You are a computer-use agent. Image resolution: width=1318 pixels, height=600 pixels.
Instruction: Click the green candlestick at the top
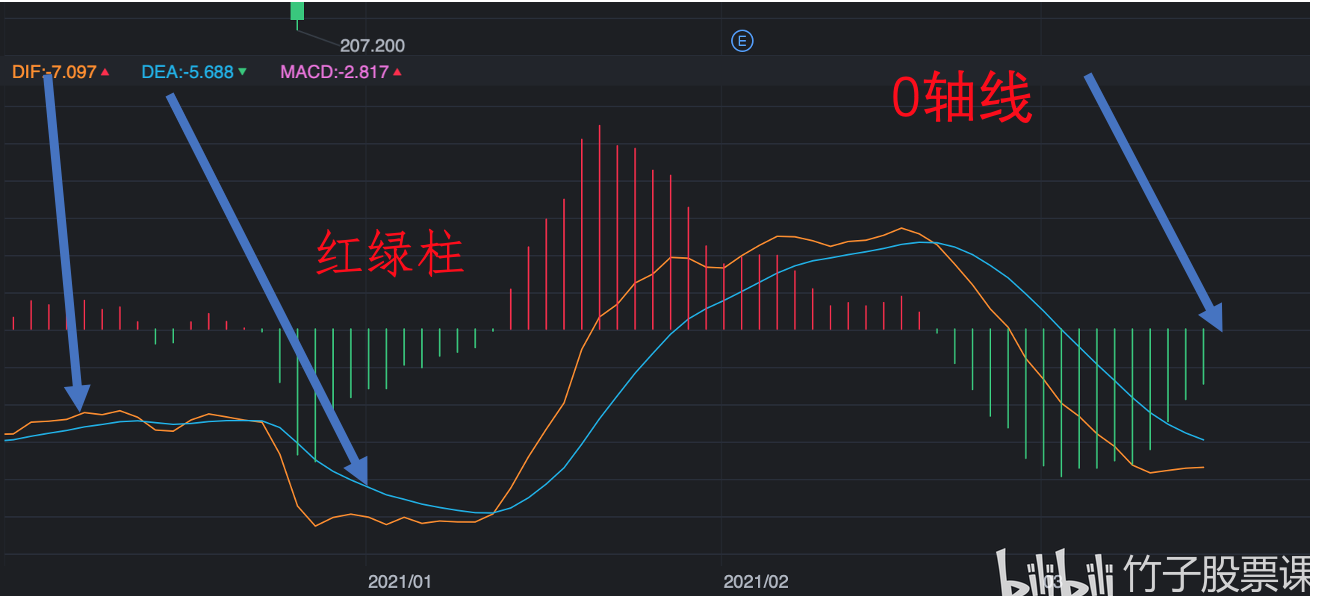click(x=297, y=10)
